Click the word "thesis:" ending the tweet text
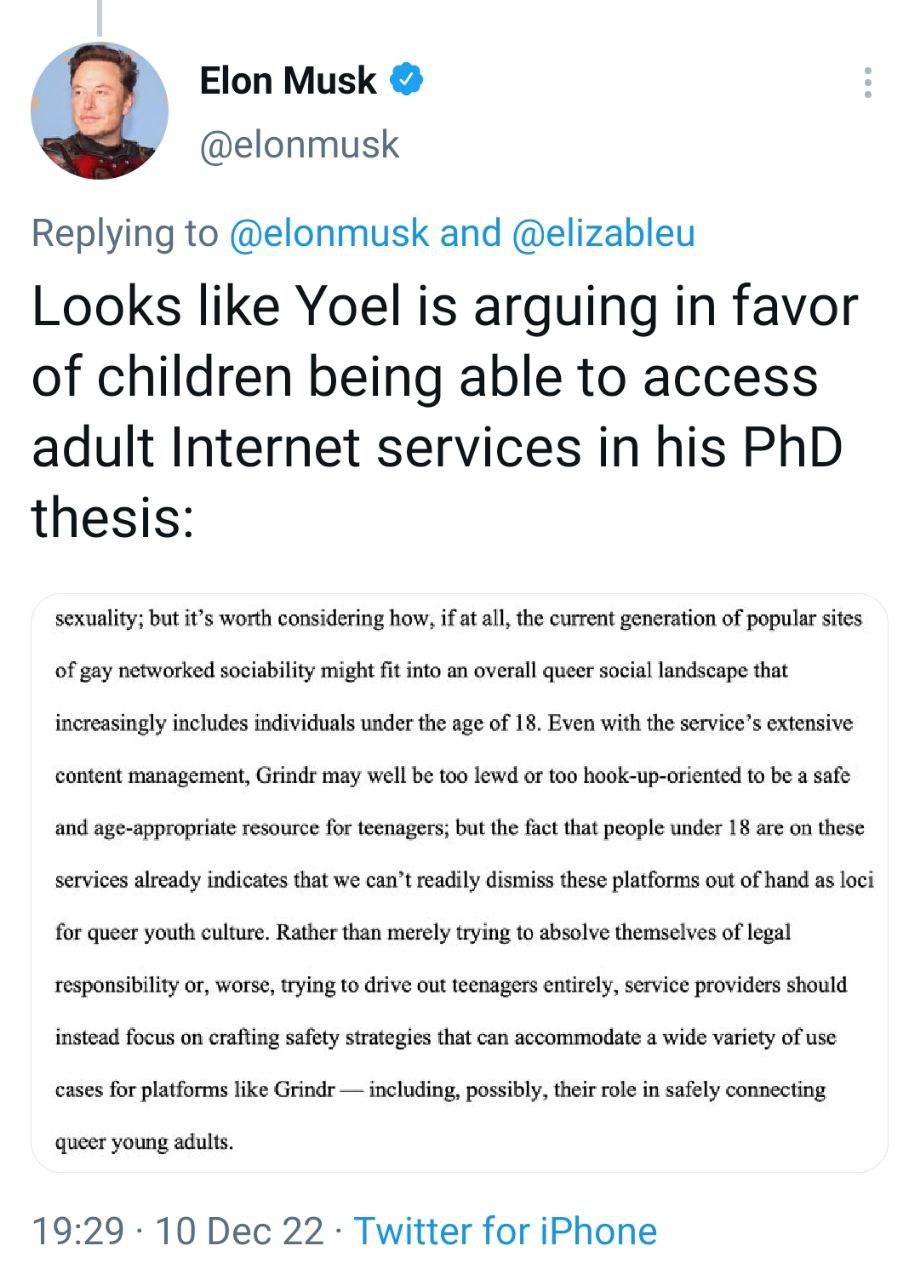Image resolution: width=919 pixels, height=1280 pixels. tap(112, 518)
